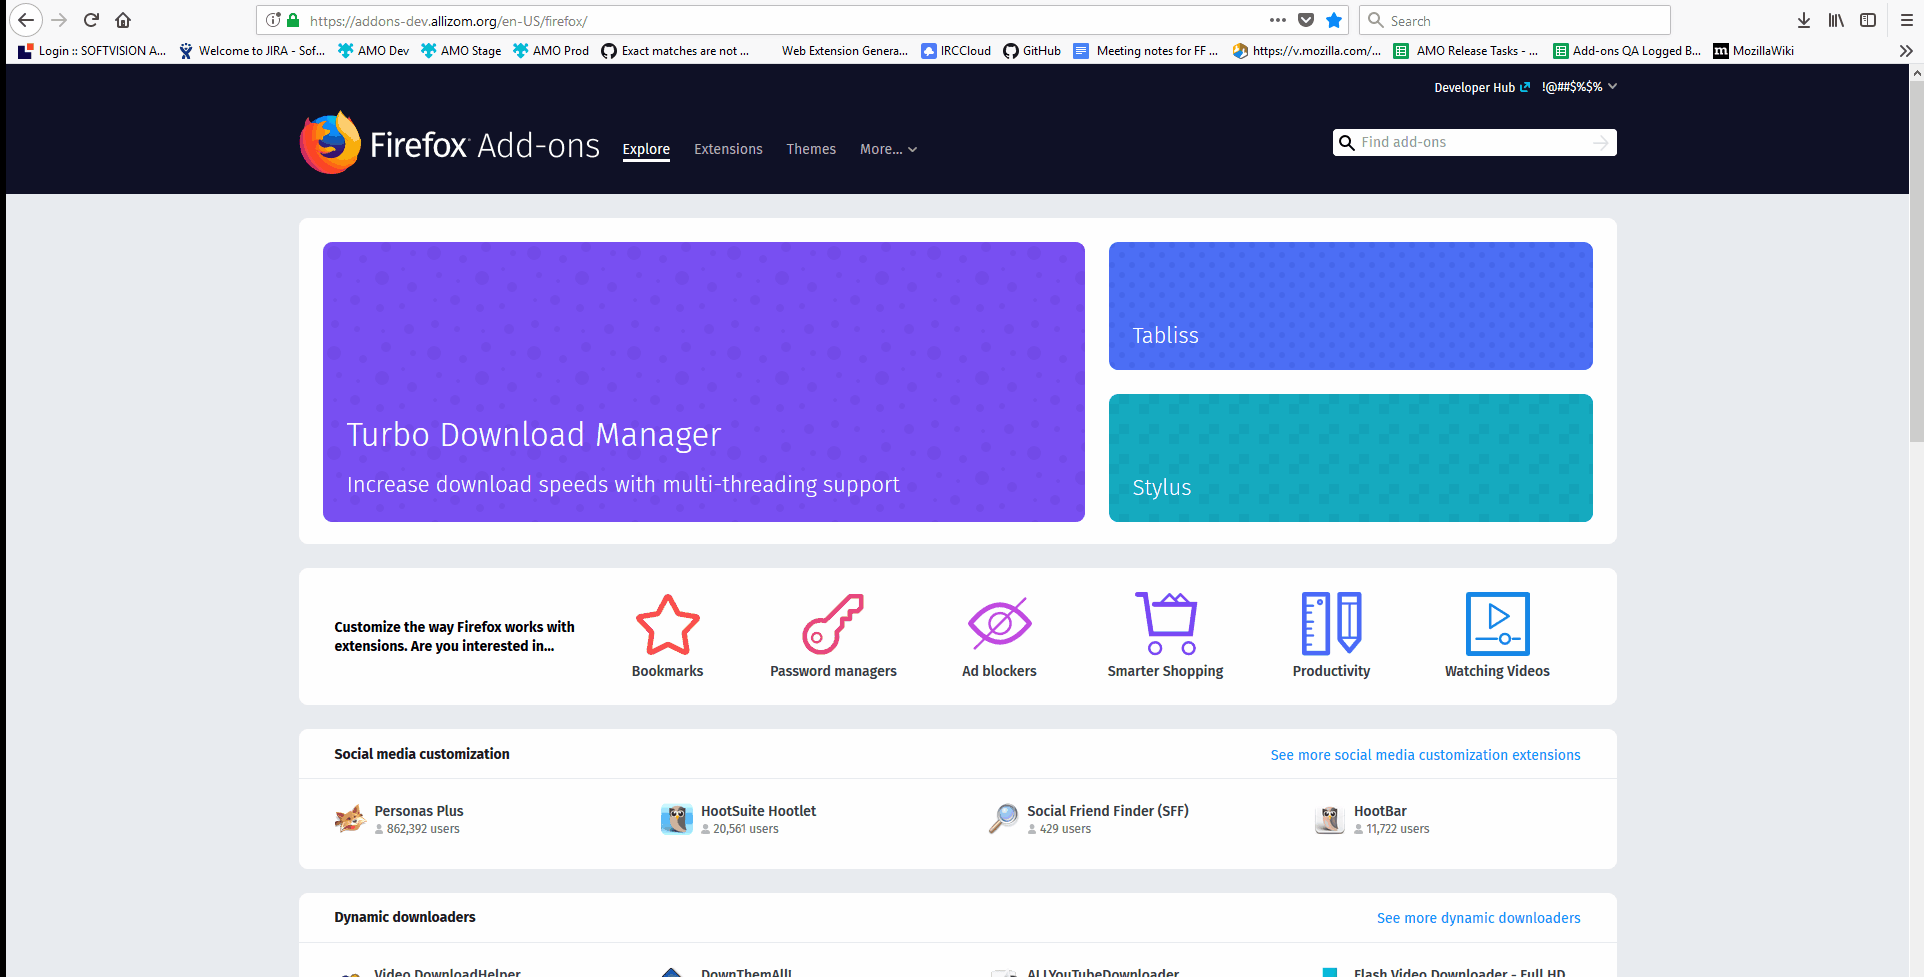
Task: Open the Tabliss featured card
Action: [1351, 306]
